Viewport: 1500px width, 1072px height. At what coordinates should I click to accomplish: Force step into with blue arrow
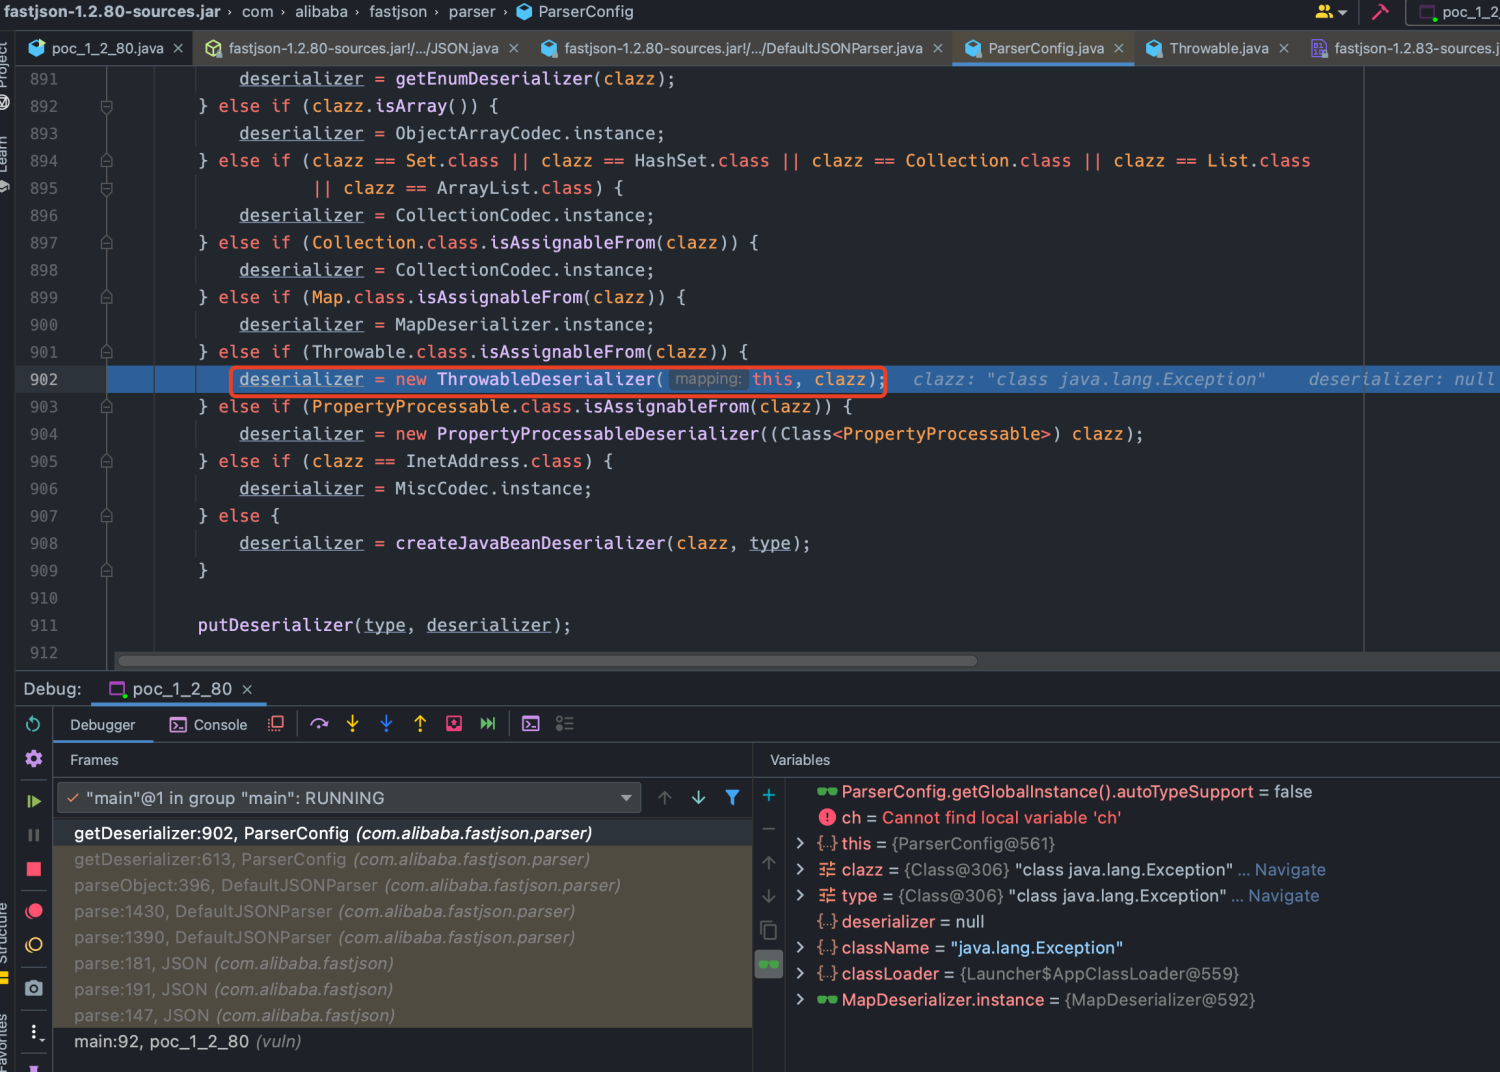coord(386,724)
